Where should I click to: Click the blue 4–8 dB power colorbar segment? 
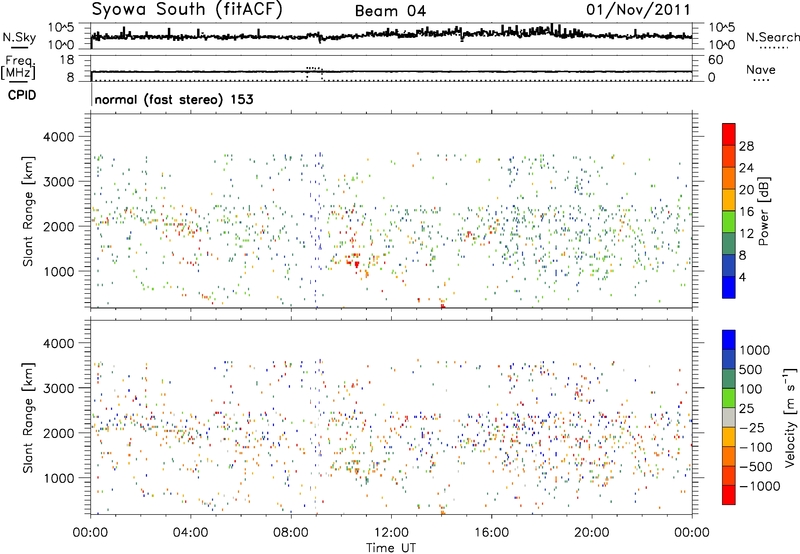pos(729,266)
